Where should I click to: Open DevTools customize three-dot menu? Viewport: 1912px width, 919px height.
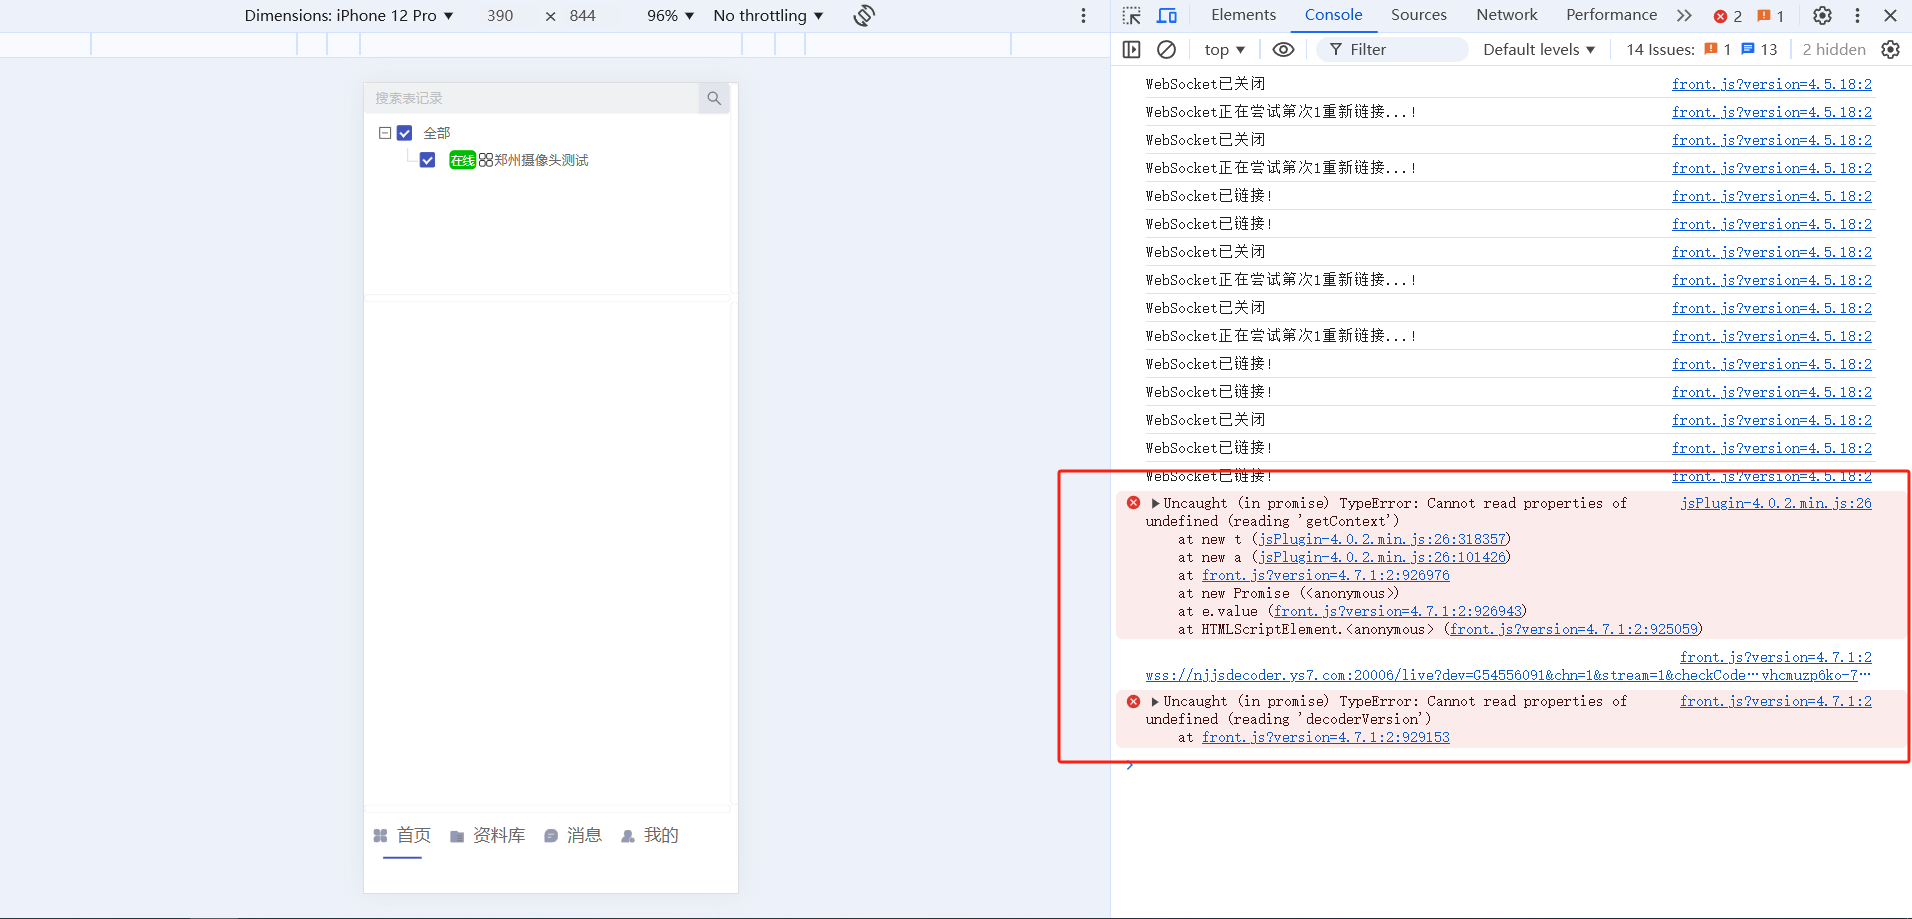[x=1857, y=16]
